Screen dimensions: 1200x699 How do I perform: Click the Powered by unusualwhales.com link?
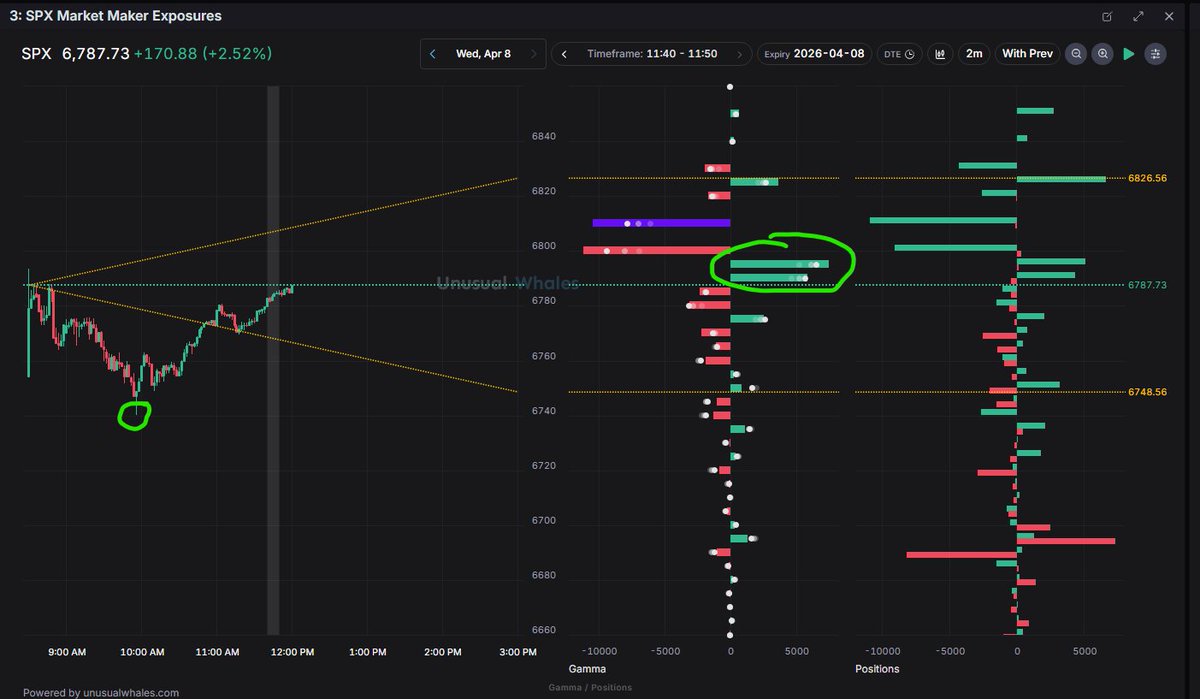coord(101,692)
